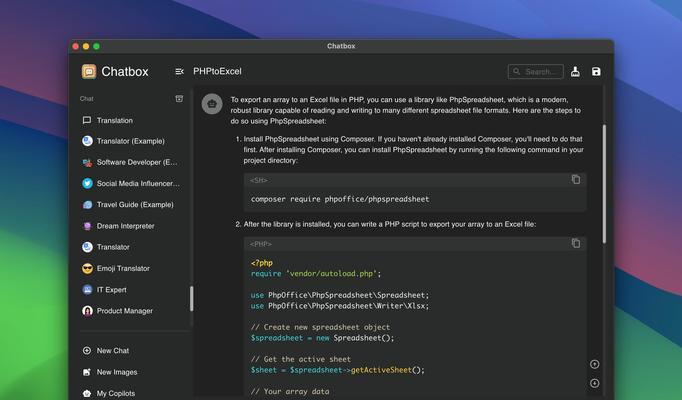Open the Translation chat

114,120
